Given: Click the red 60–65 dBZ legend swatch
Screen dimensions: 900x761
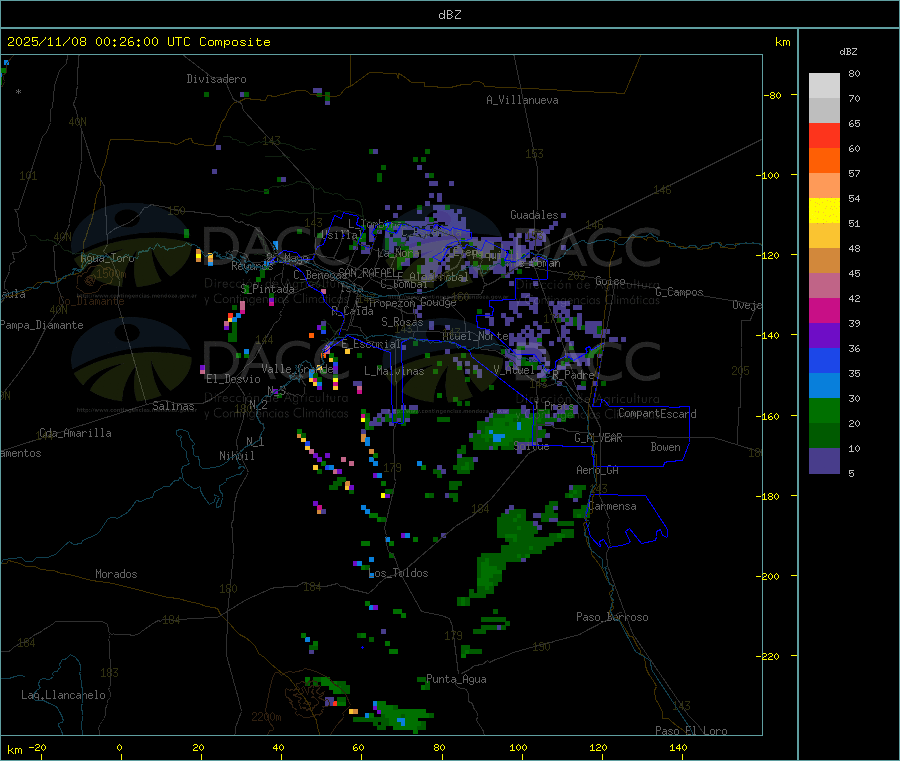Looking at the screenshot, I should click(x=824, y=135).
